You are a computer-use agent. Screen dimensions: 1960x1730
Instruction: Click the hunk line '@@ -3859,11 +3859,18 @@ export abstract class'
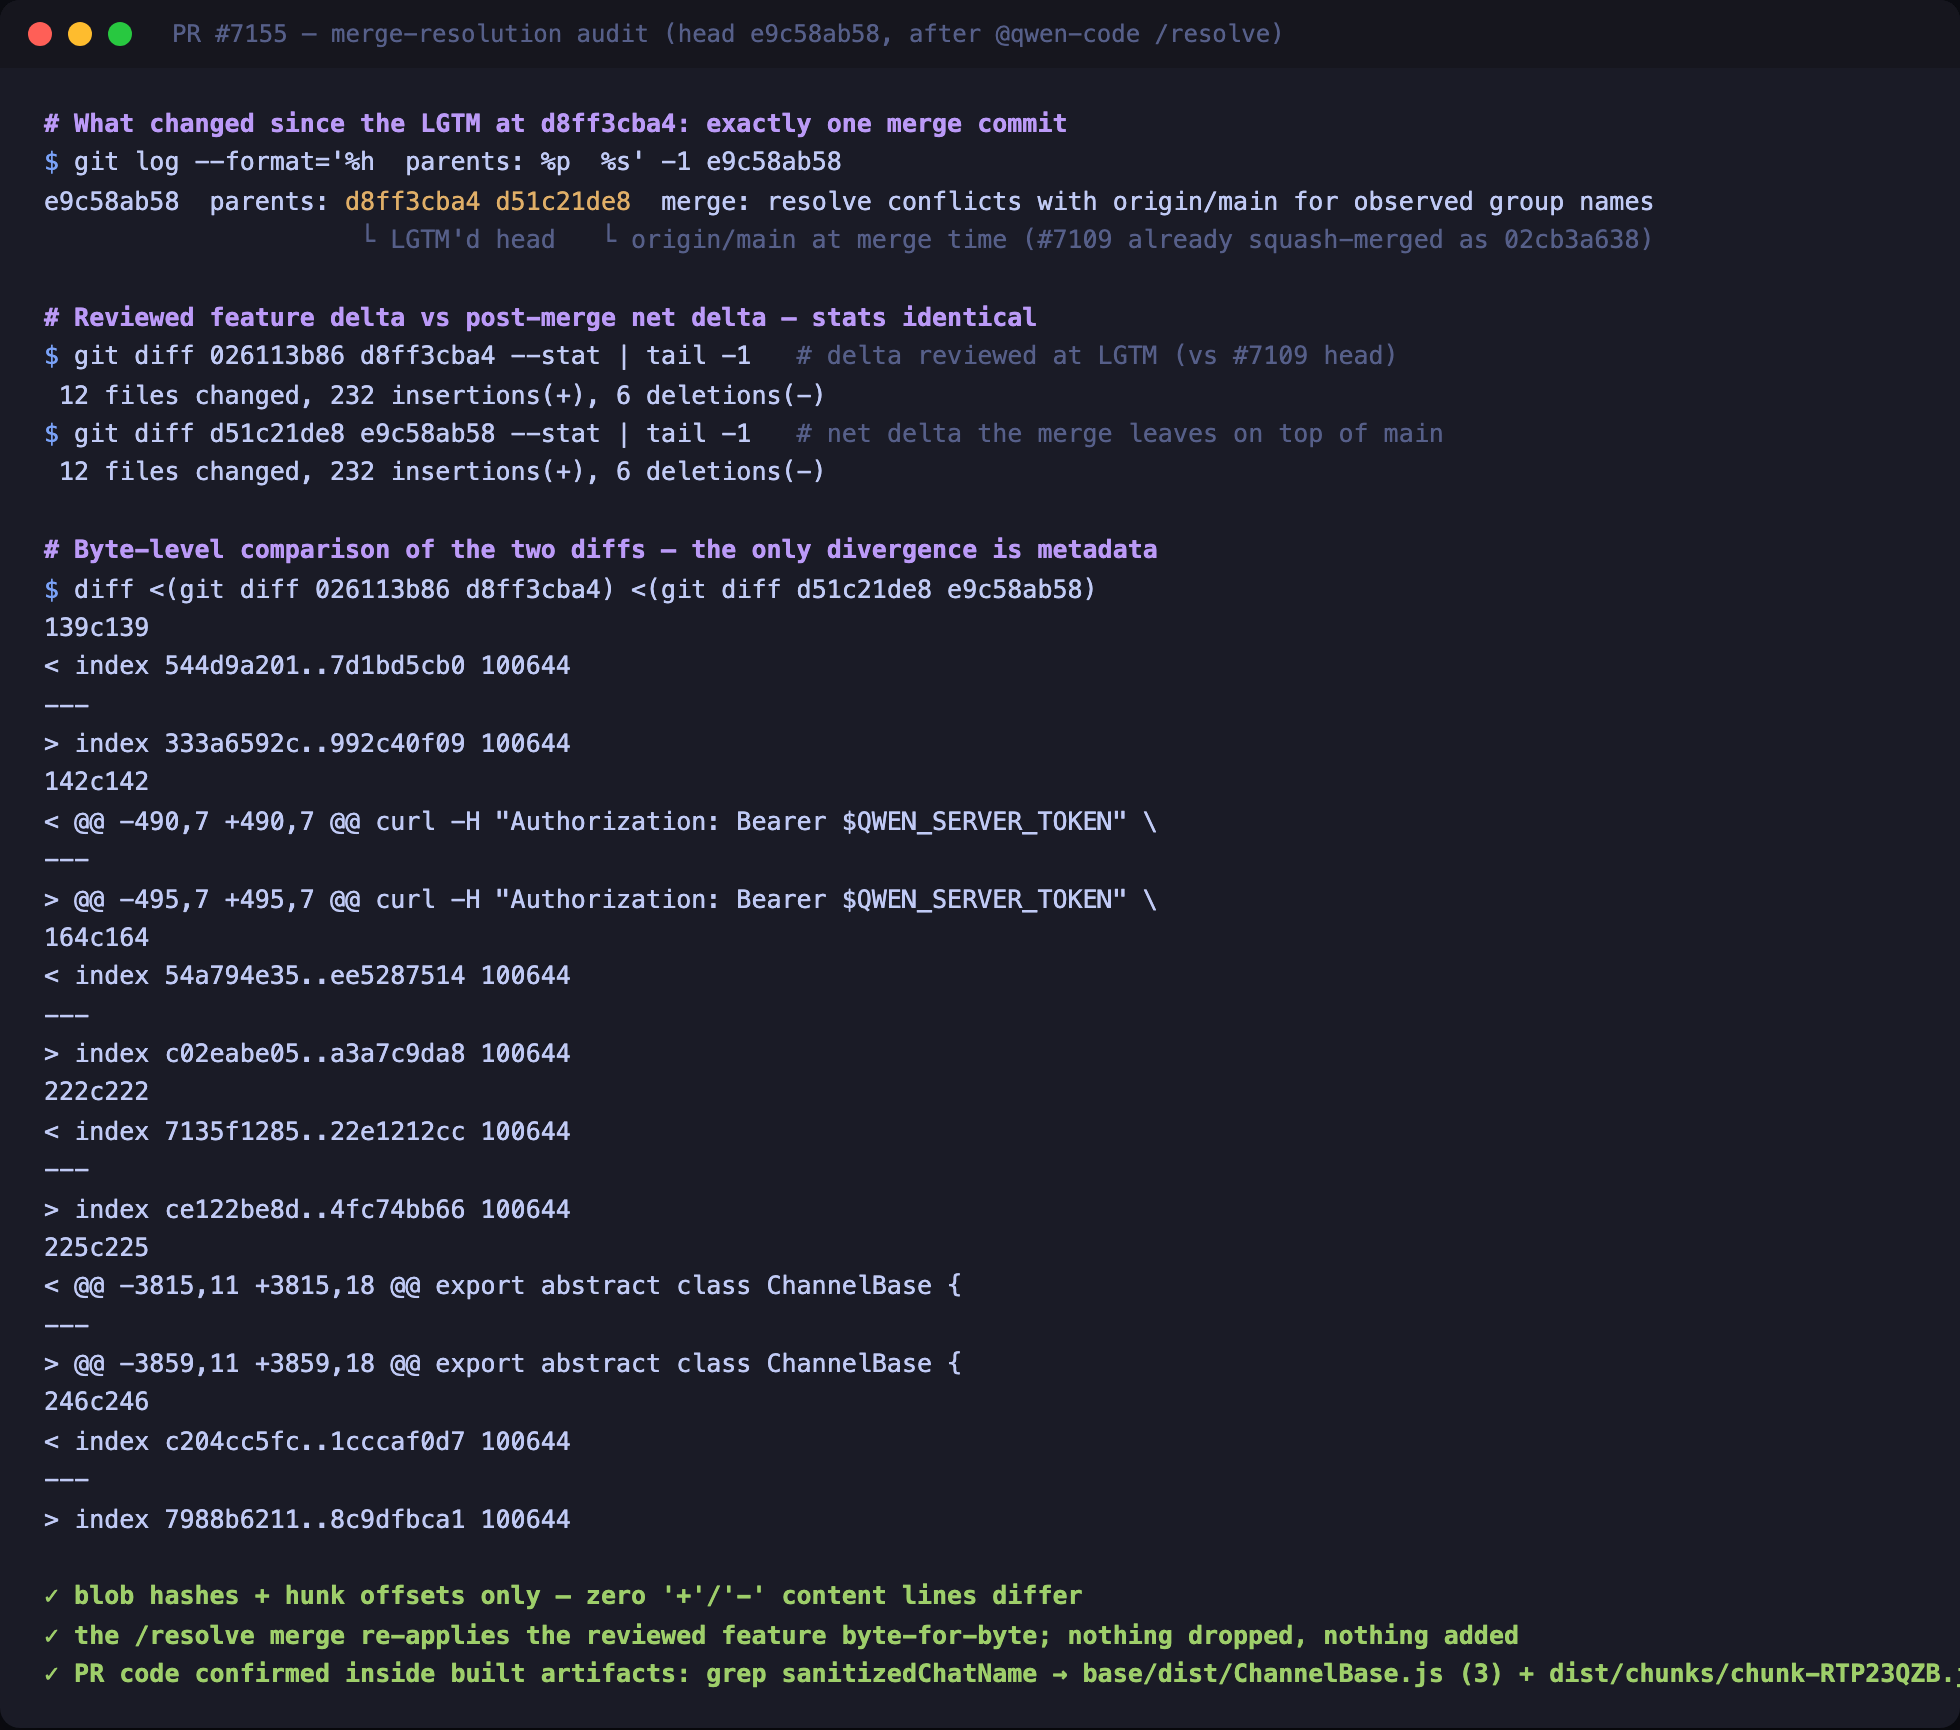pos(503,1364)
